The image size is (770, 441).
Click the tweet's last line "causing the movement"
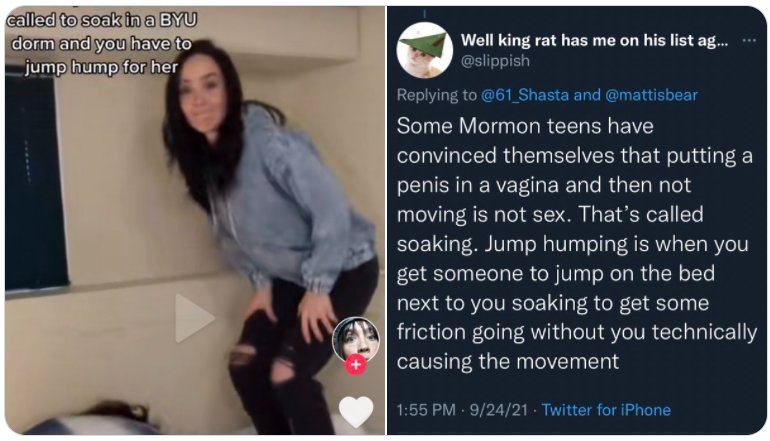click(x=508, y=362)
